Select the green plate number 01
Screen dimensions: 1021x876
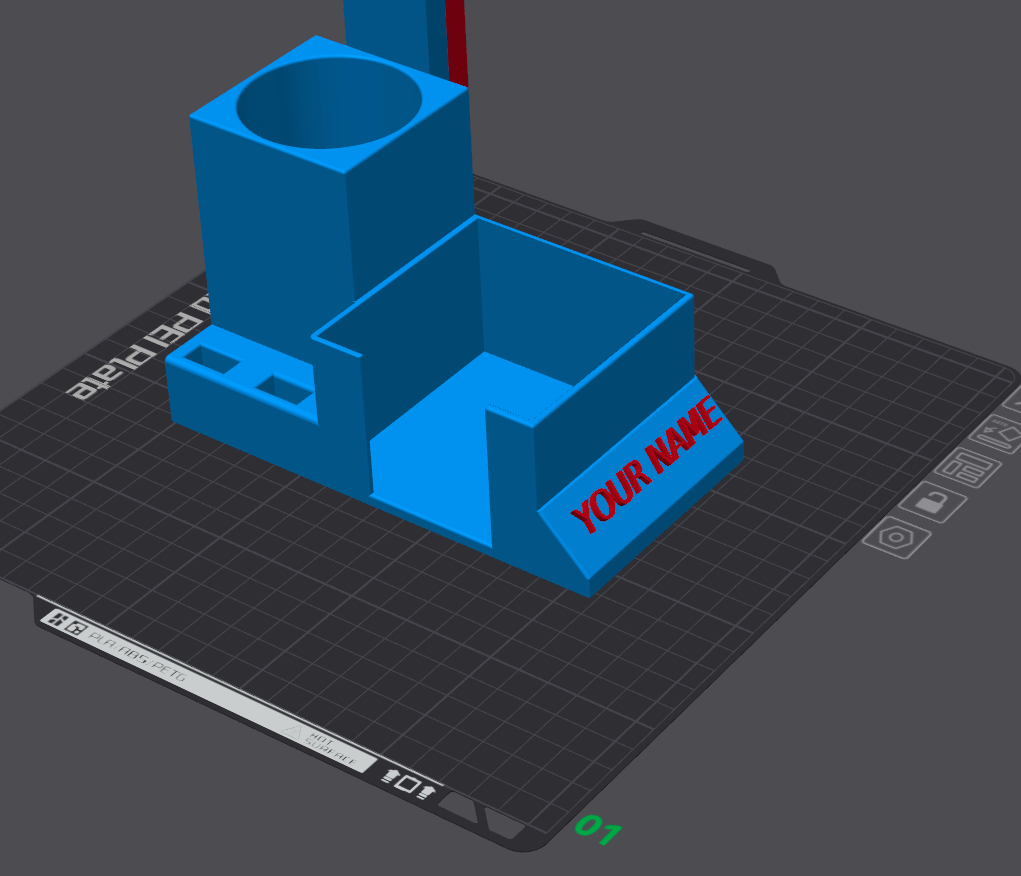pos(598,830)
